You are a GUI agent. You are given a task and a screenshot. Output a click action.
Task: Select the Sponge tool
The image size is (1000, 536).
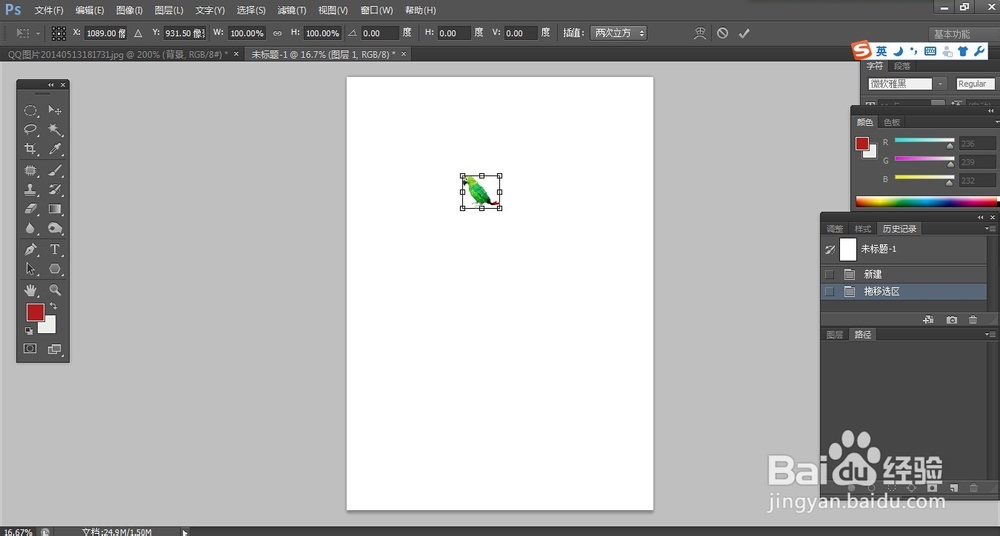[x=55, y=228]
